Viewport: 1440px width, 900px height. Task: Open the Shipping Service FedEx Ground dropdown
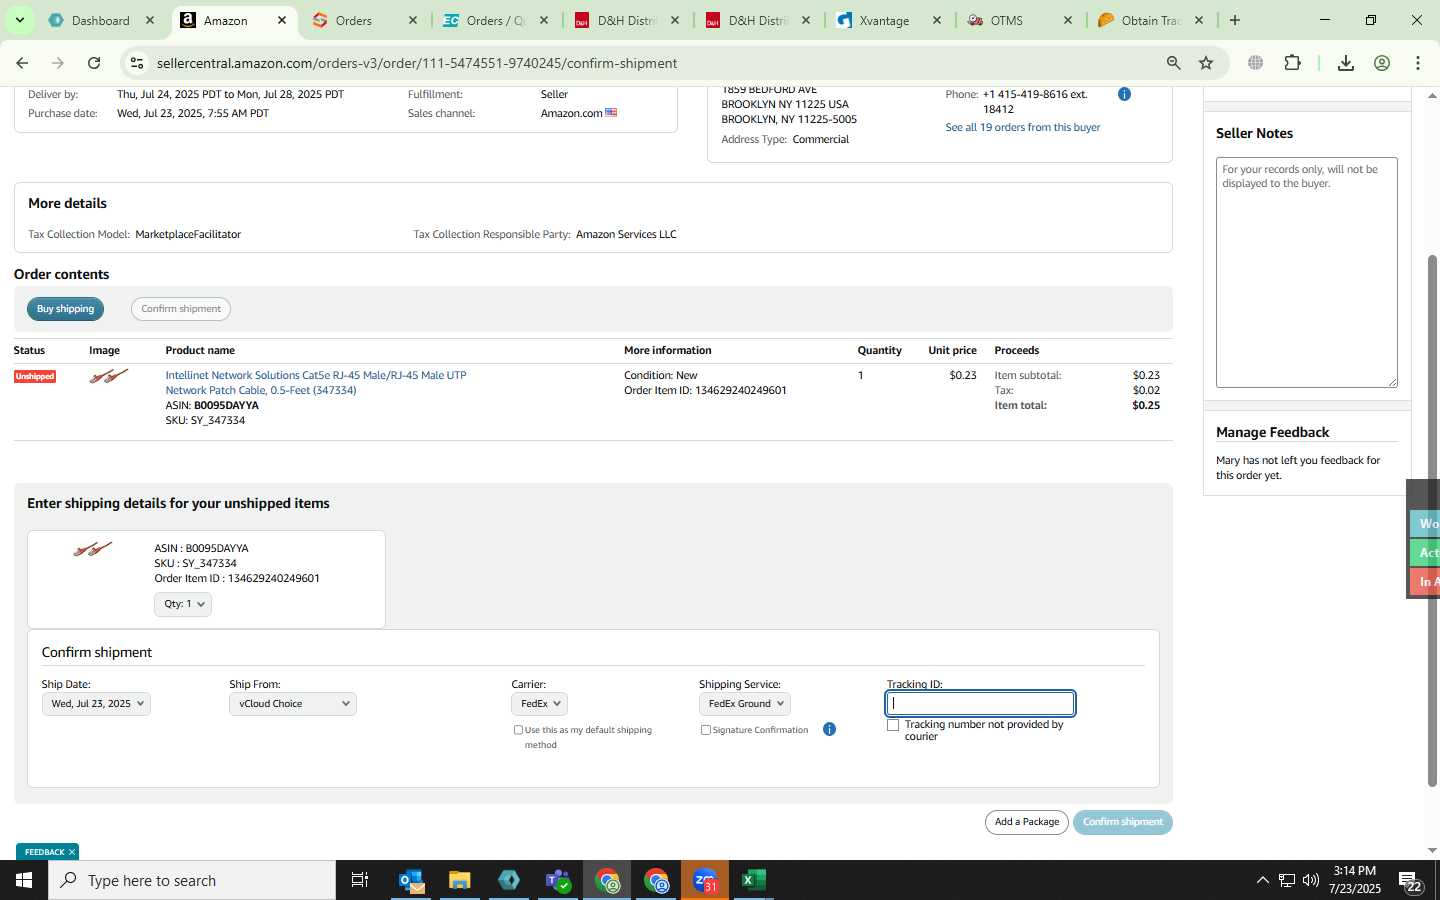(x=745, y=704)
